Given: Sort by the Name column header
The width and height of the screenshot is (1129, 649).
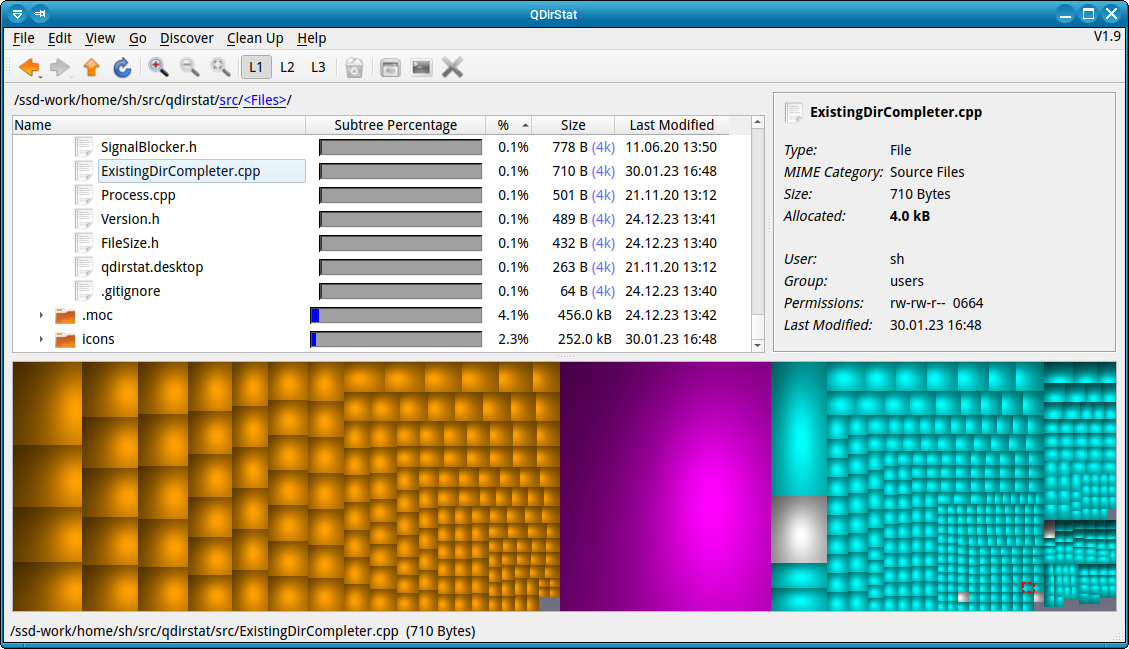Looking at the screenshot, I should tap(159, 125).
